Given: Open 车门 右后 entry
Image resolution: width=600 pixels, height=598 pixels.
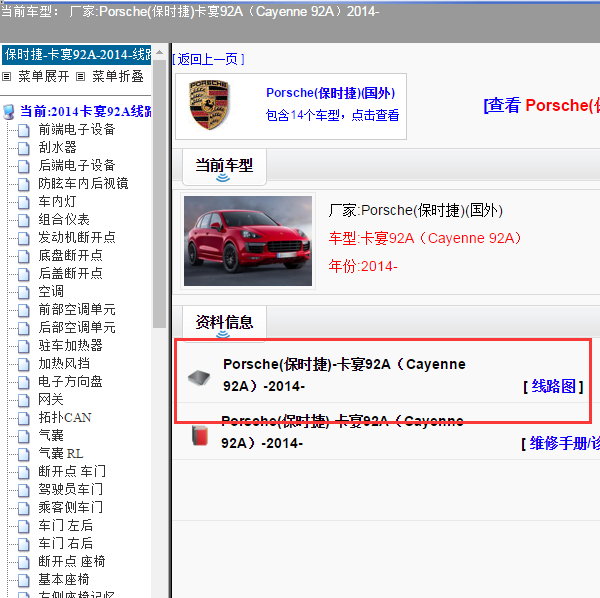Looking at the screenshot, I should [x=65, y=543].
